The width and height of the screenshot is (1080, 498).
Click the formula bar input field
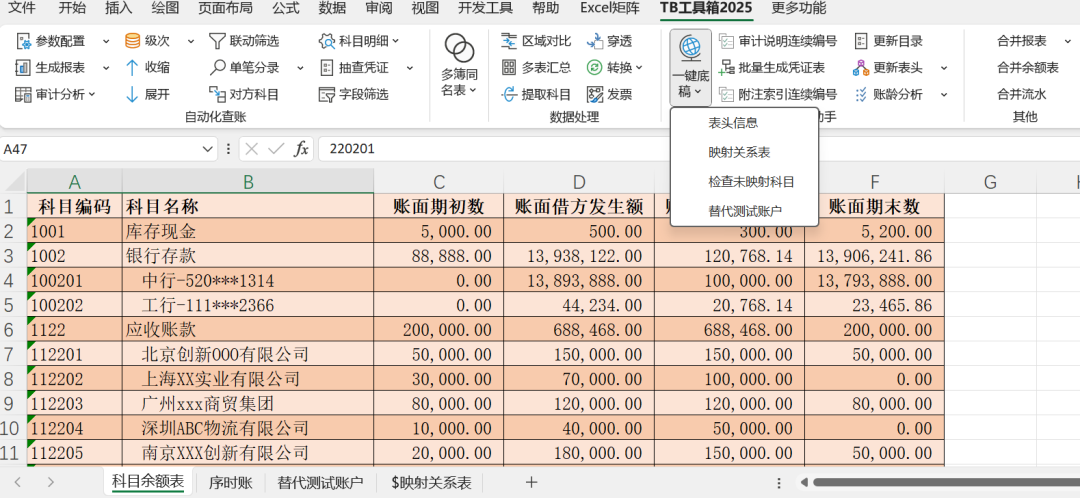699,149
